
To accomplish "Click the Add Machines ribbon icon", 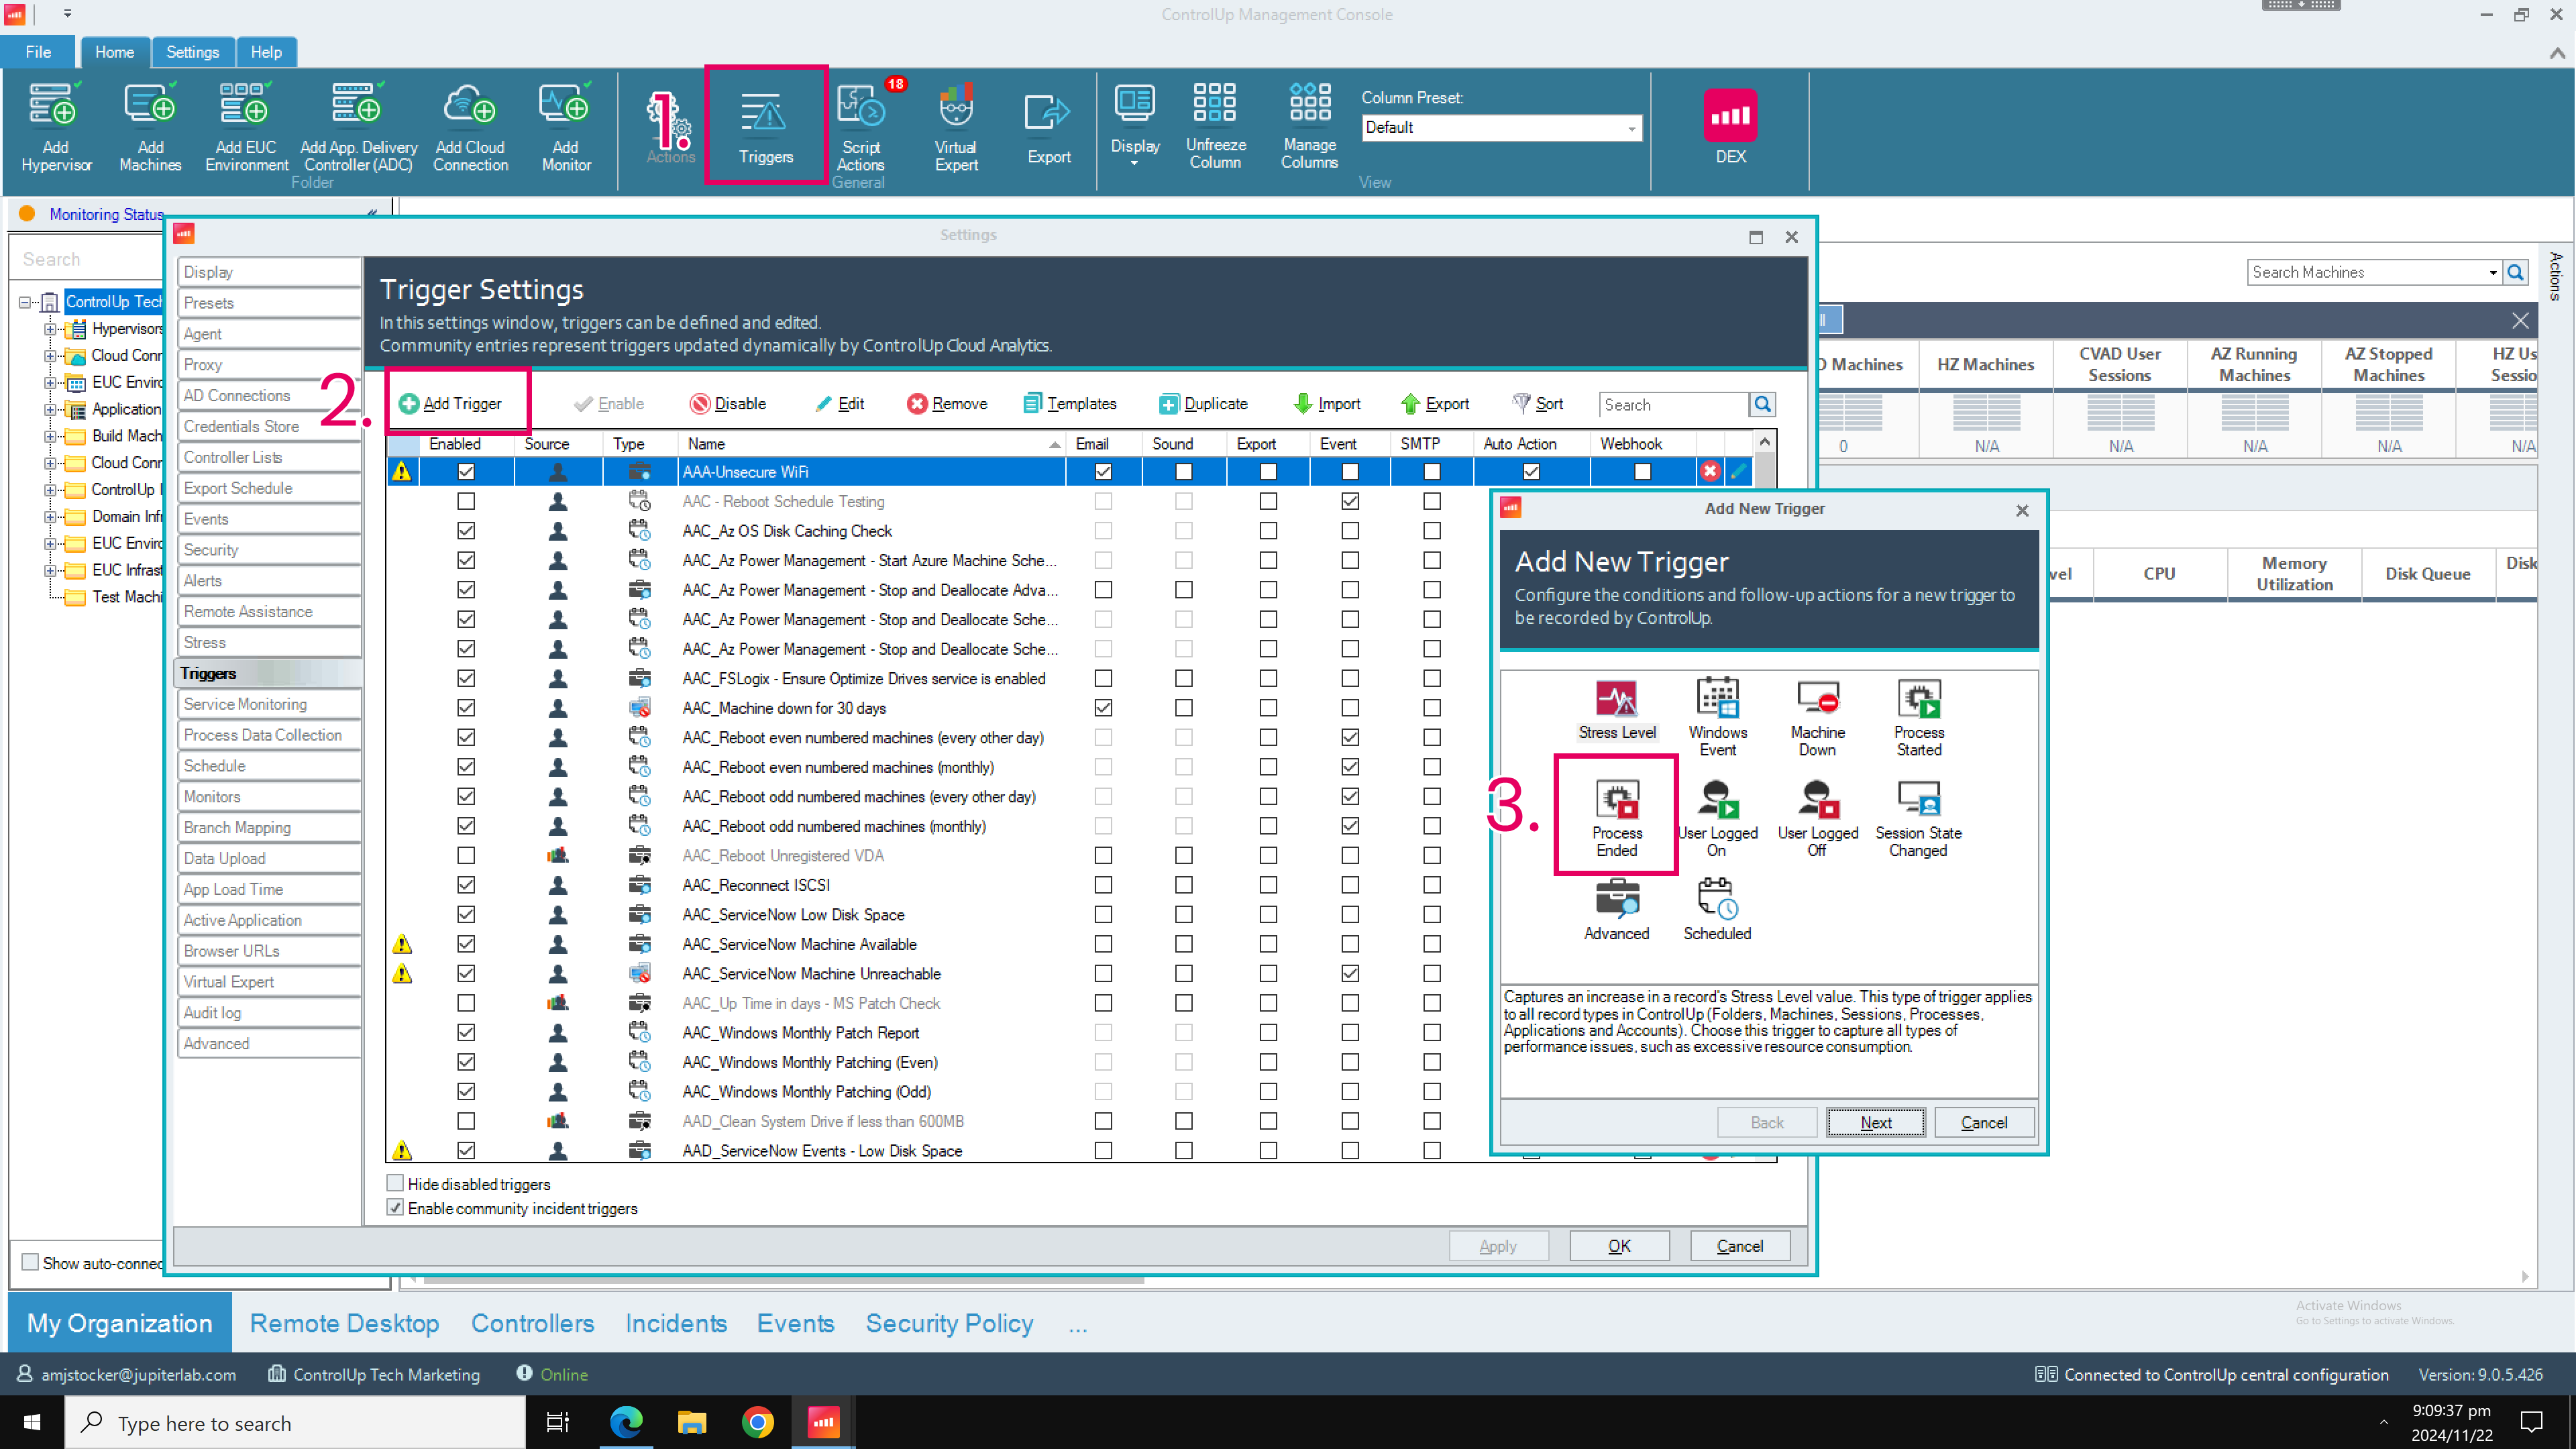I will click(x=150, y=127).
